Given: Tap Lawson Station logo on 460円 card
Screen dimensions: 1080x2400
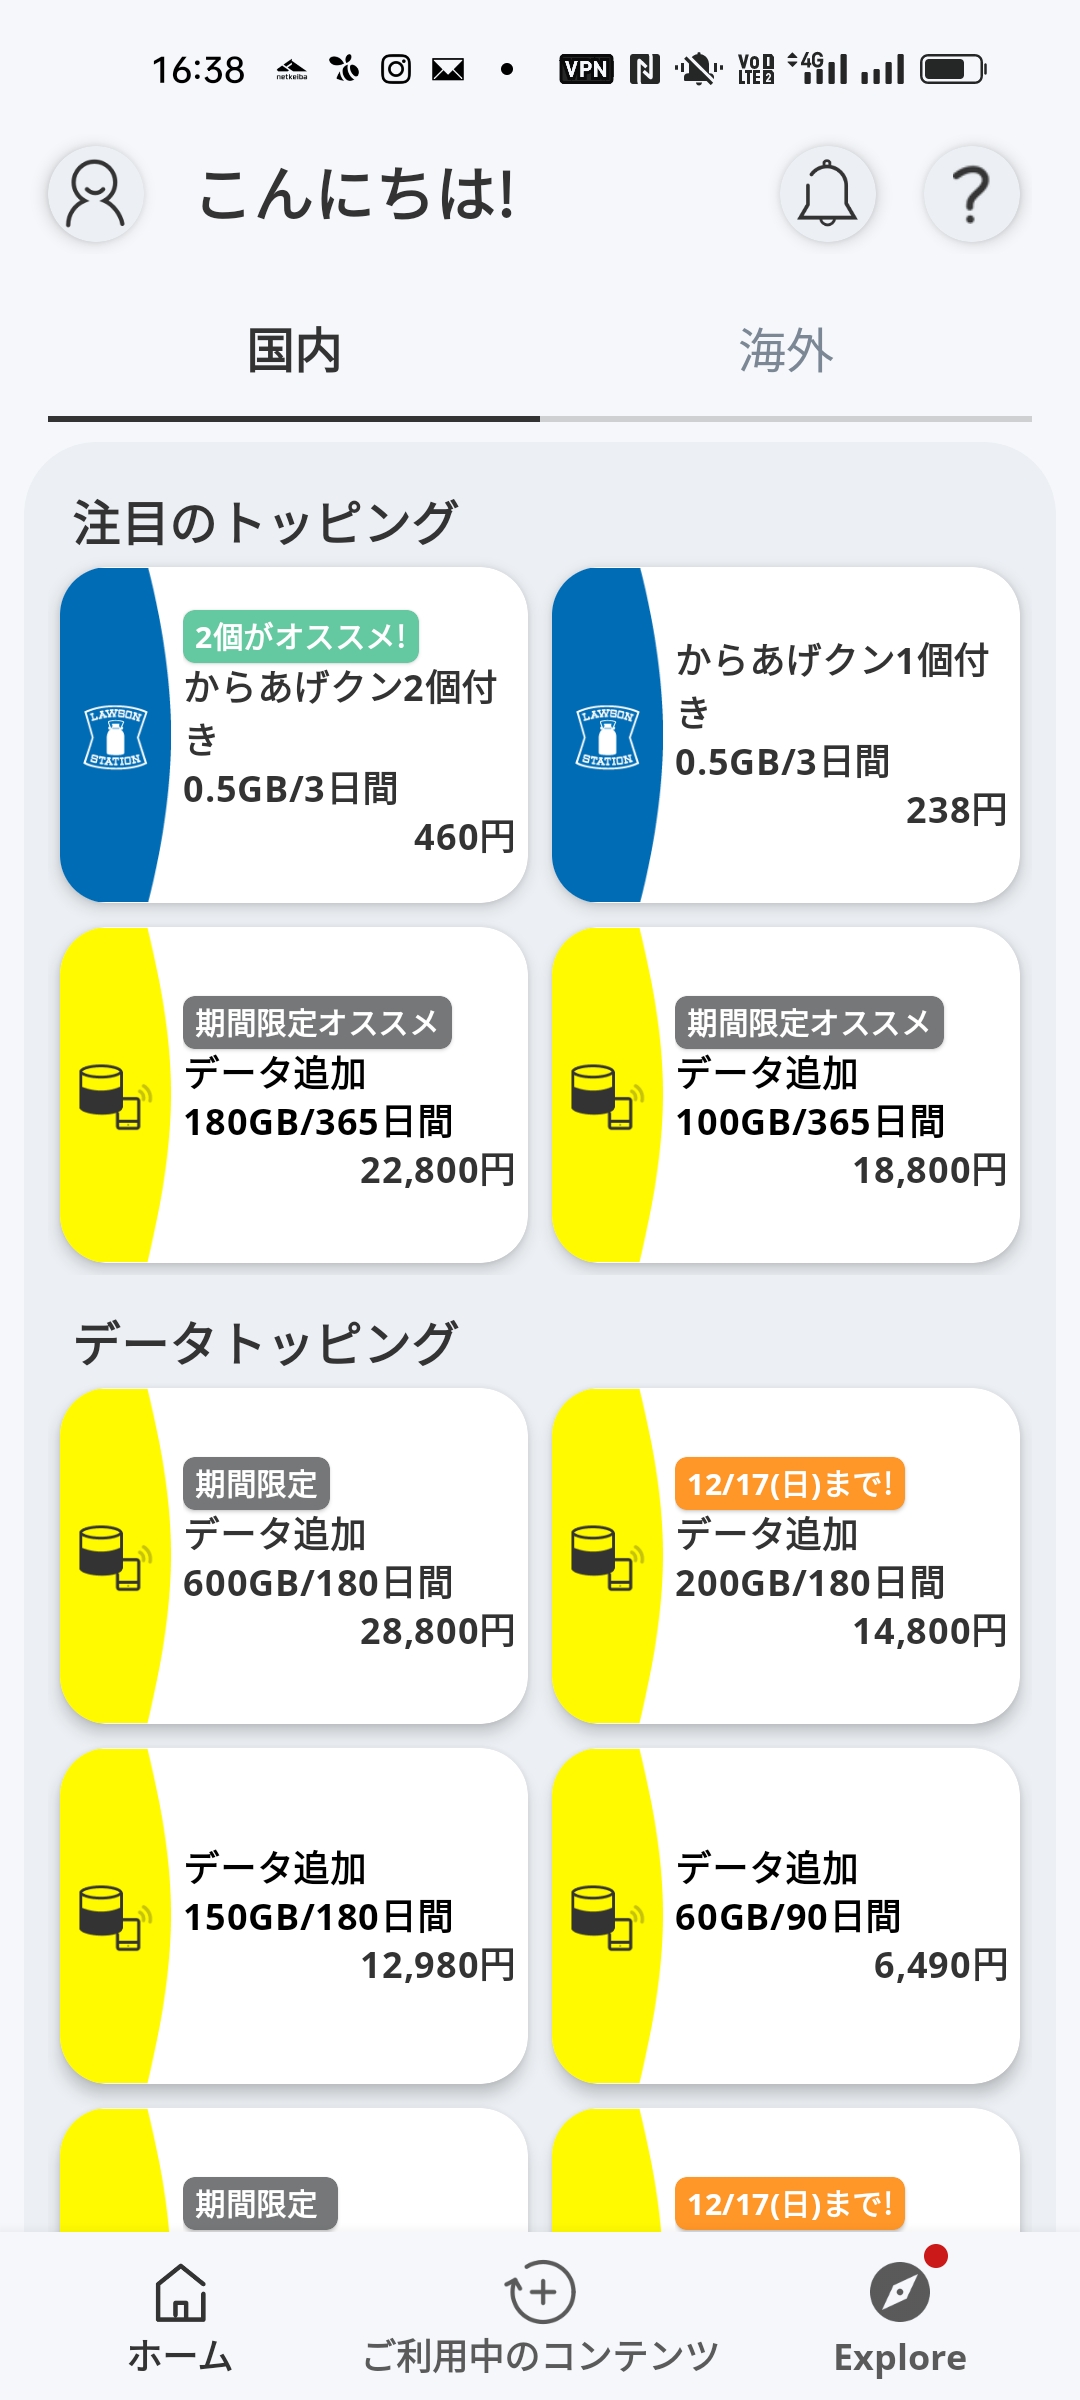Looking at the screenshot, I should [x=115, y=737].
